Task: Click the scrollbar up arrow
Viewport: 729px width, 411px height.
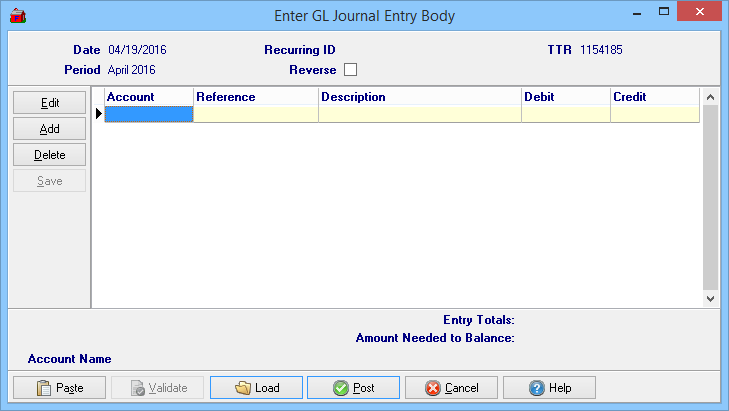Action: [710, 97]
